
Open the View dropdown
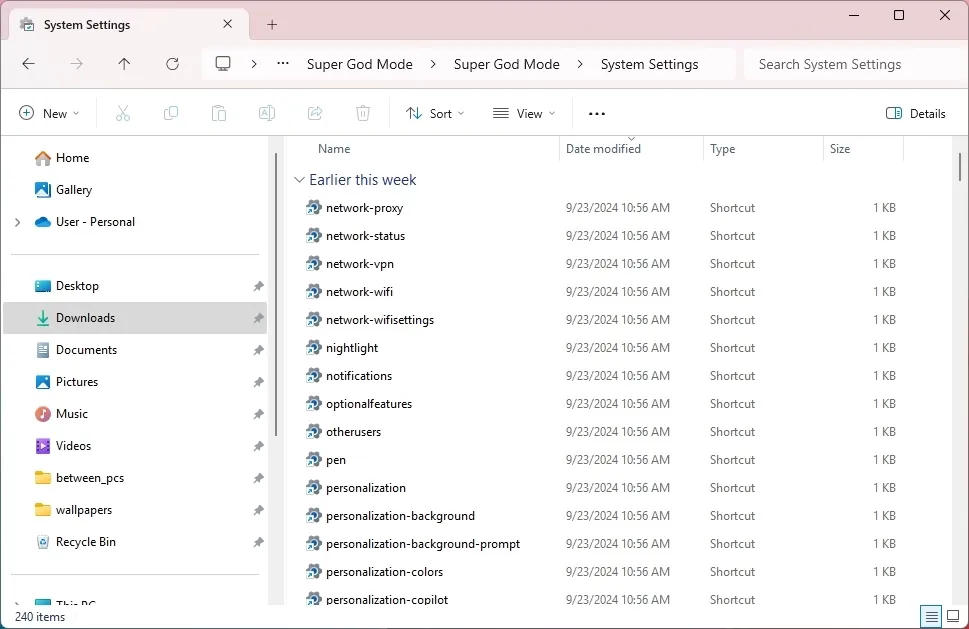523,113
